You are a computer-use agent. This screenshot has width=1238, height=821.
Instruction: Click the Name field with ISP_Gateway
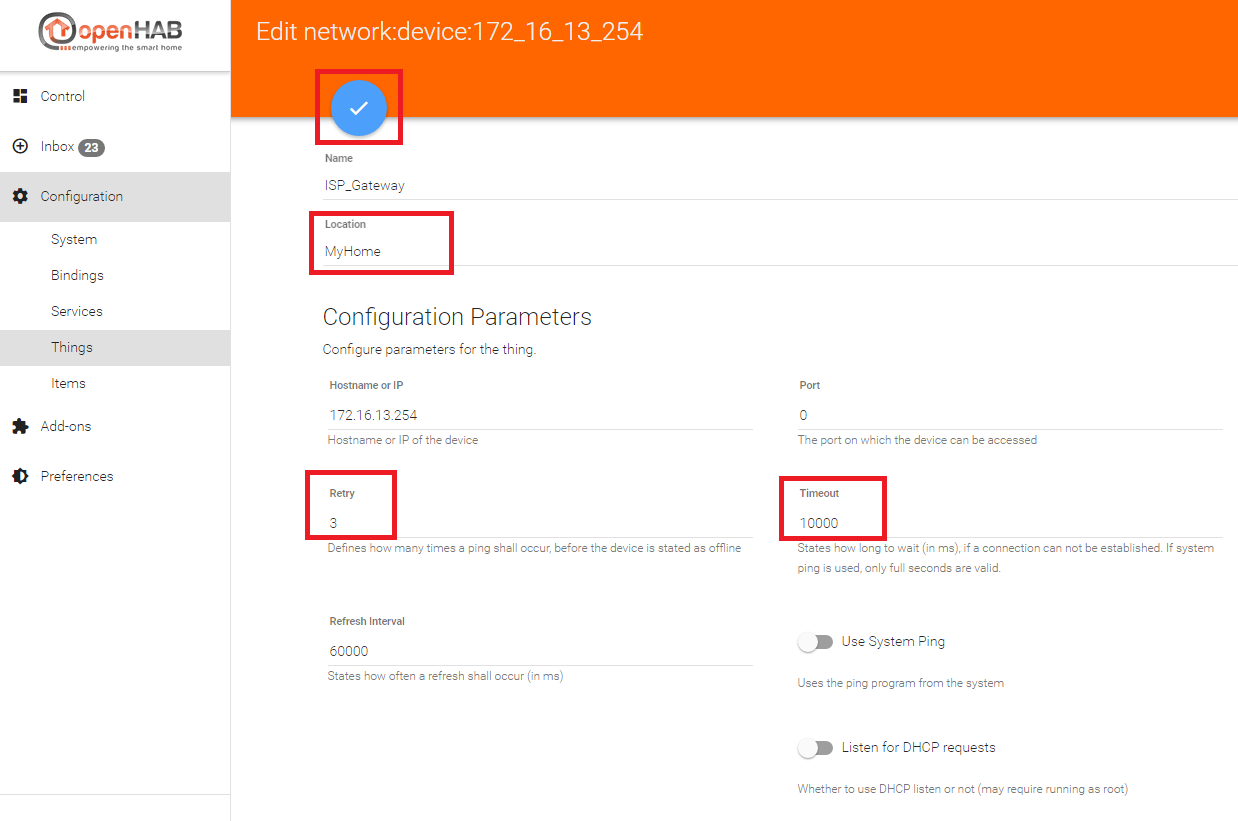click(x=780, y=185)
